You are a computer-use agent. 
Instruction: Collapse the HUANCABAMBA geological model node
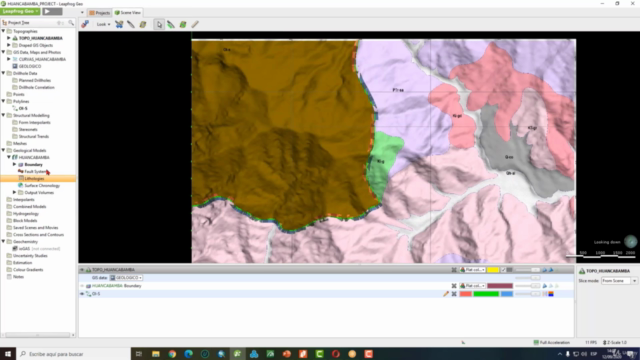pos(9,157)
